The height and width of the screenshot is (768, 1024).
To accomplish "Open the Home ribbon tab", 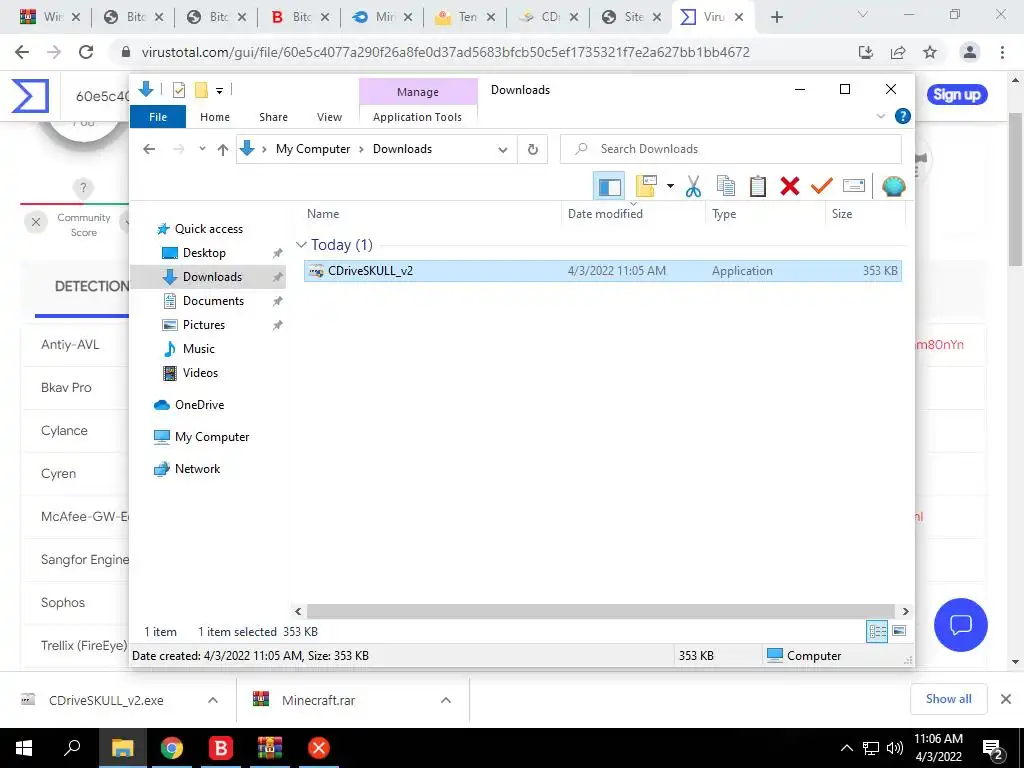I will (x=215, y=117).
